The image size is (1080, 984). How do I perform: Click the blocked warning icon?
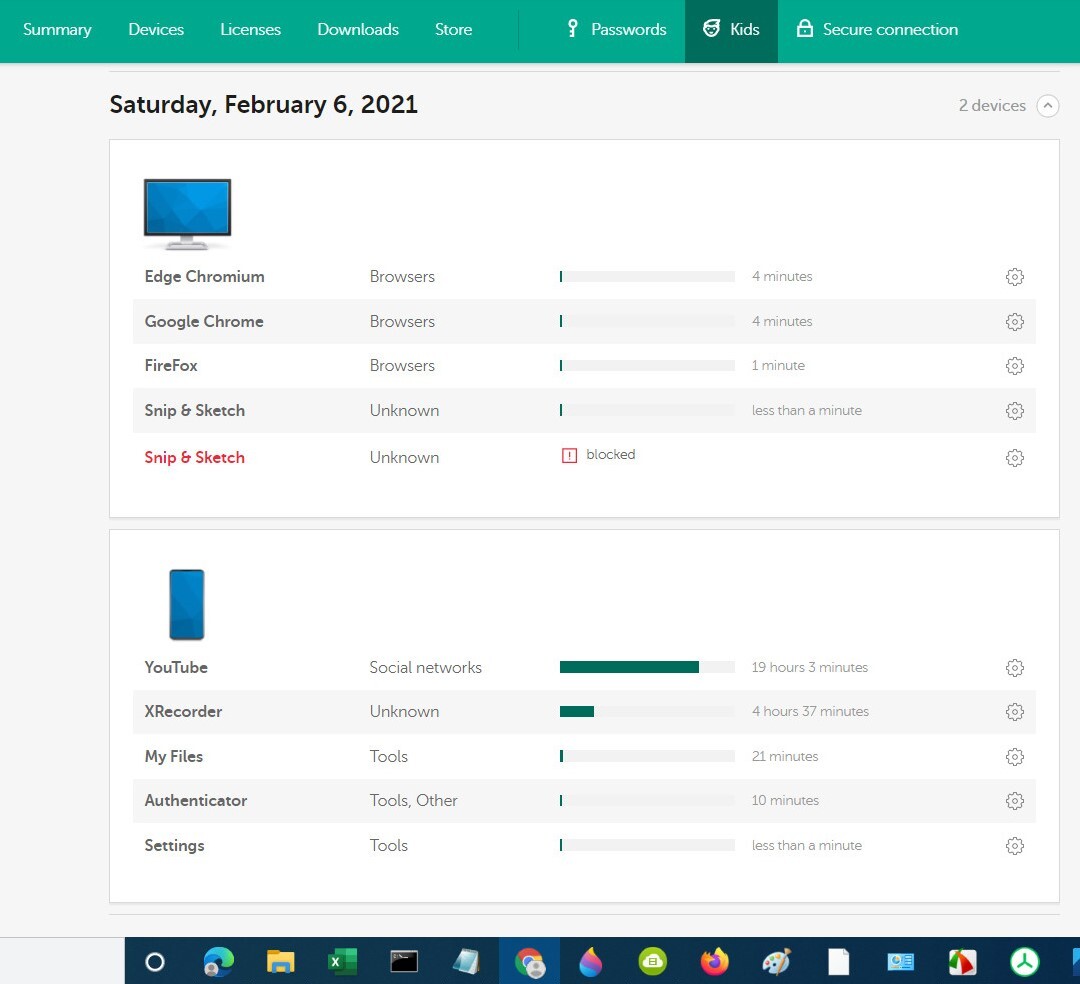click(x=569, y=455)
